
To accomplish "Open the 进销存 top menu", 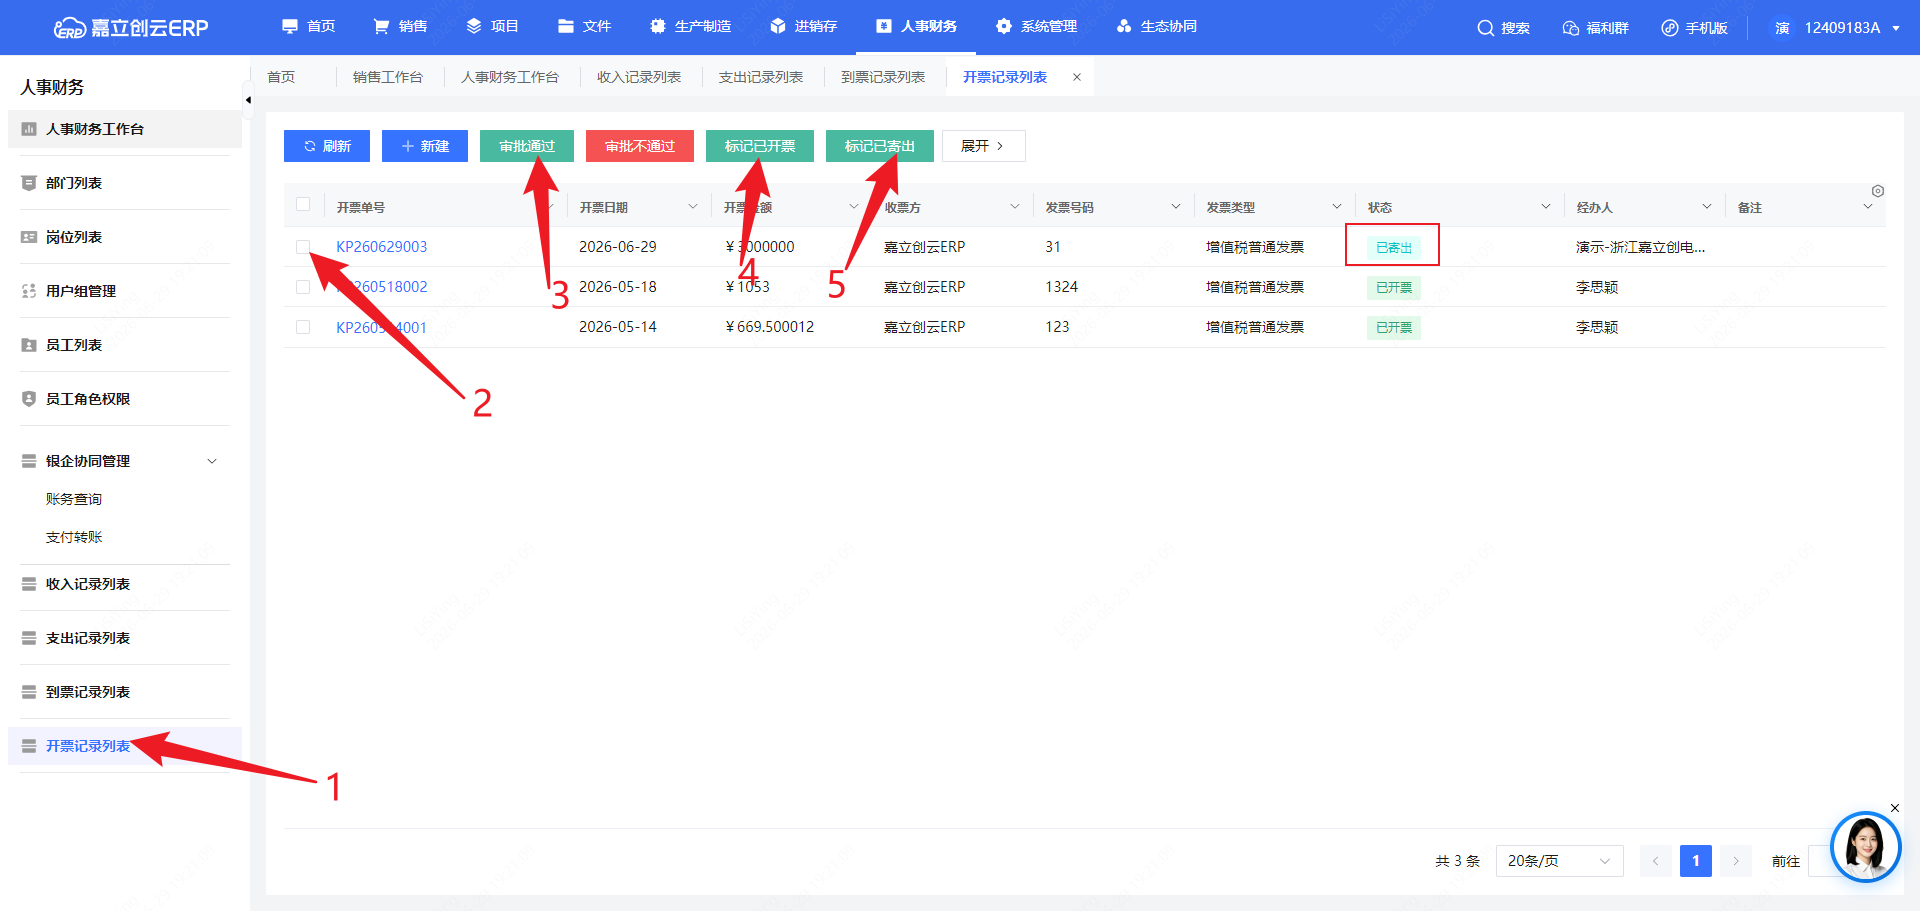I will pyautogui.click(x=804, y=27).
